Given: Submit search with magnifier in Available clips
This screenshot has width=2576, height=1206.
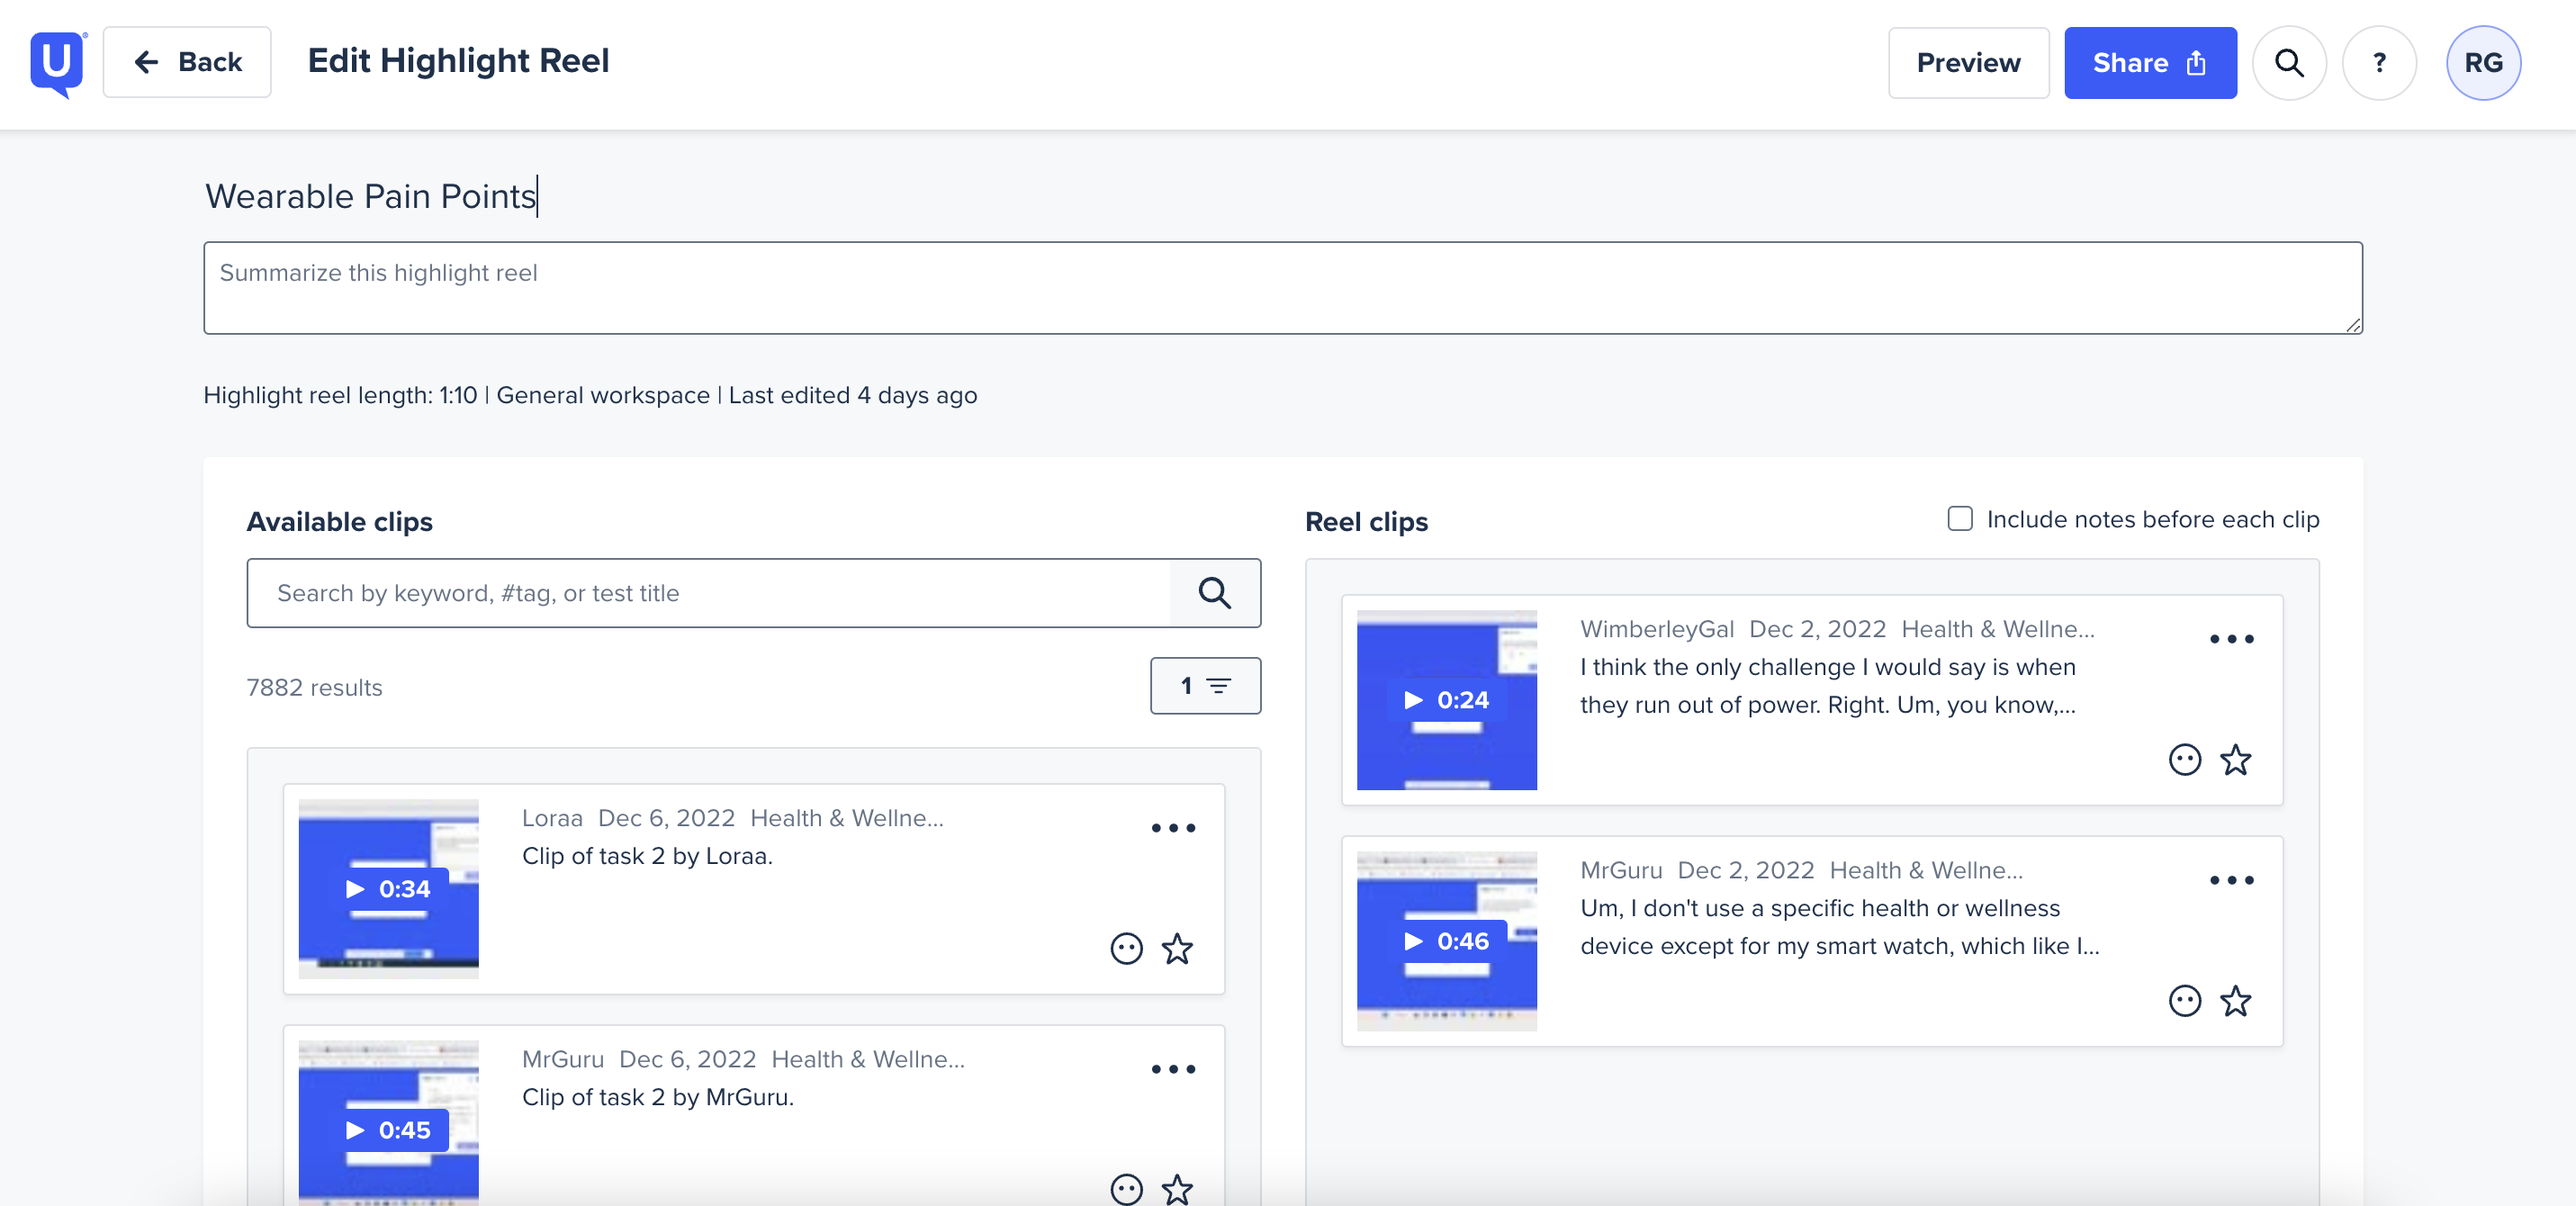Looking at the screenshot, I should [1214, 593].
